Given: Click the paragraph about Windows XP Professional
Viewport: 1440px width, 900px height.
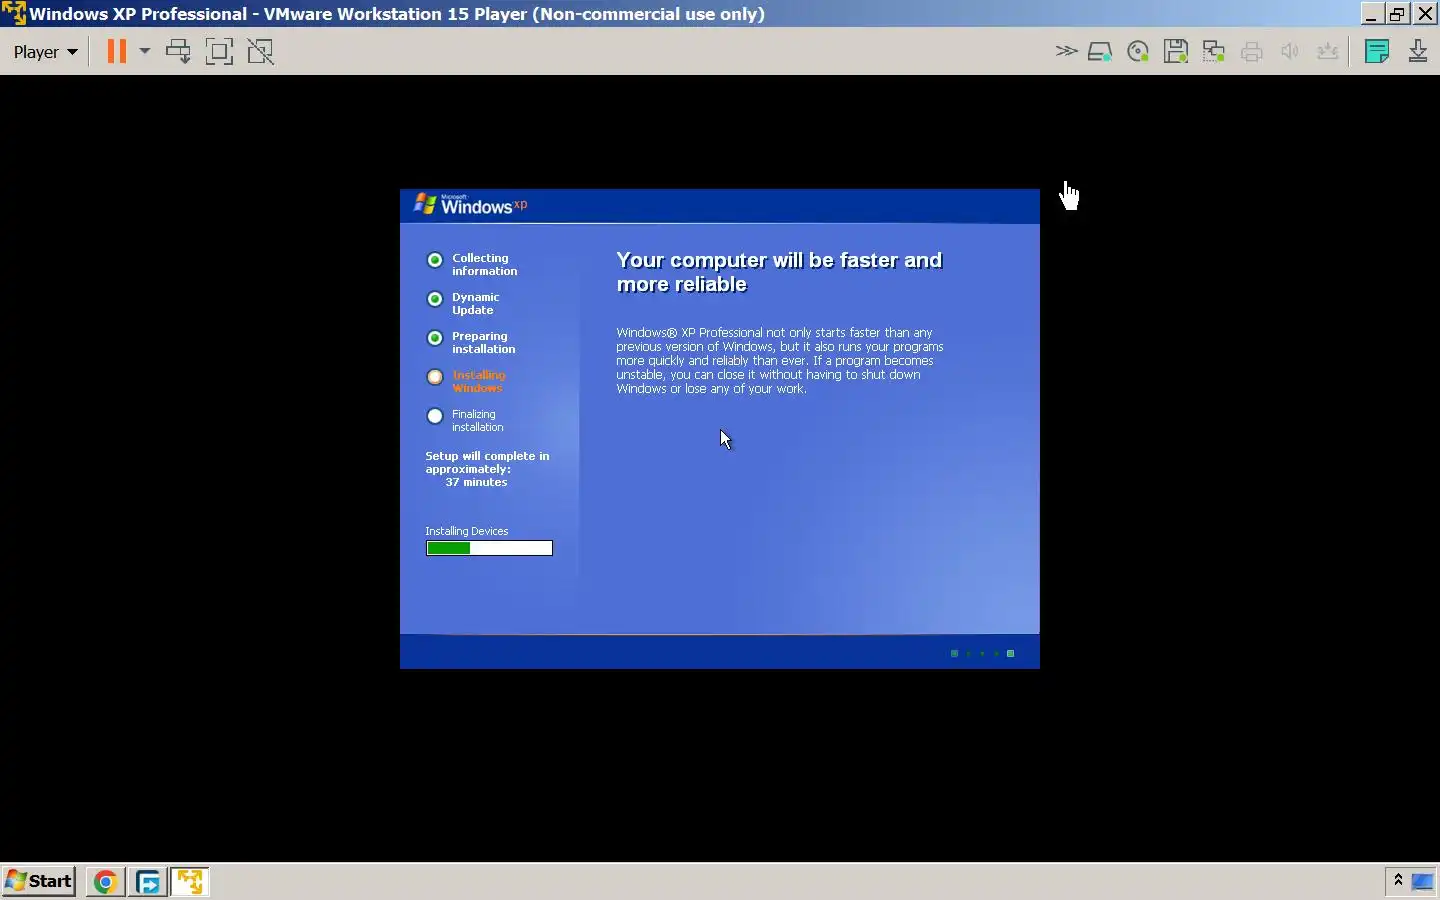Looking at the screenshot, I should [780, 361].
